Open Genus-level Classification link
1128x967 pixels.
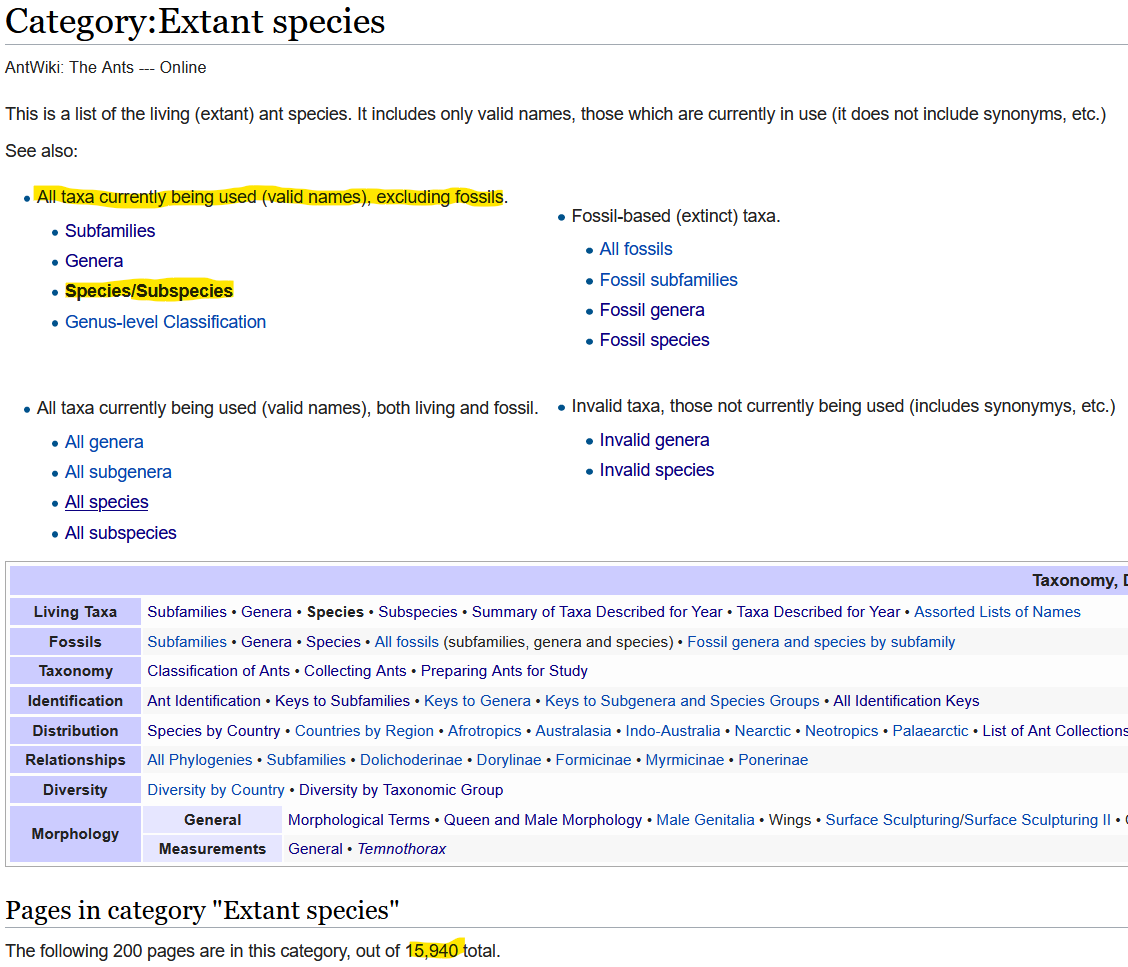point(165,322)
